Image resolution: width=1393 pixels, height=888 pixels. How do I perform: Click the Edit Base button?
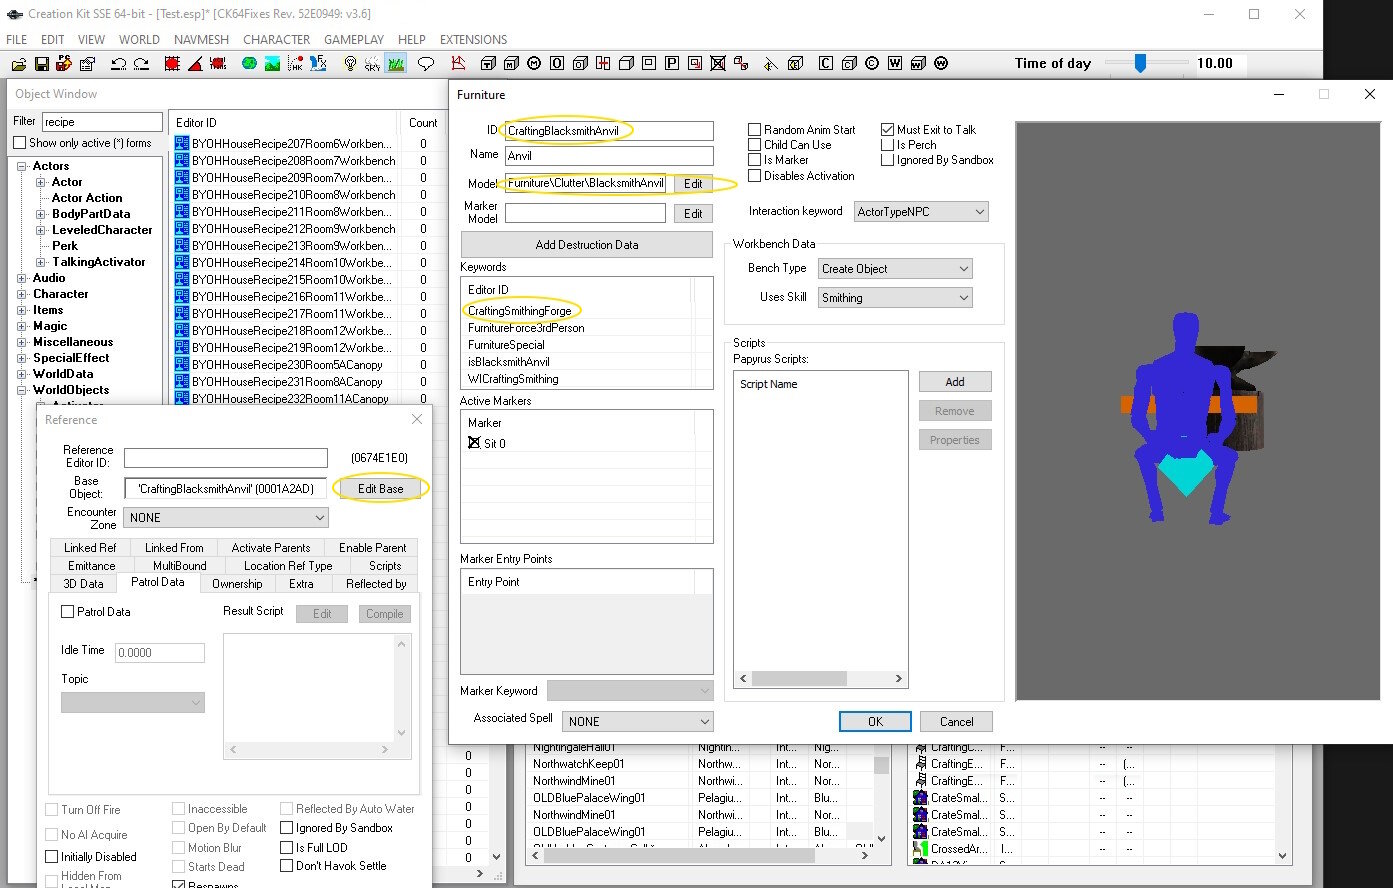coord(381,489)
